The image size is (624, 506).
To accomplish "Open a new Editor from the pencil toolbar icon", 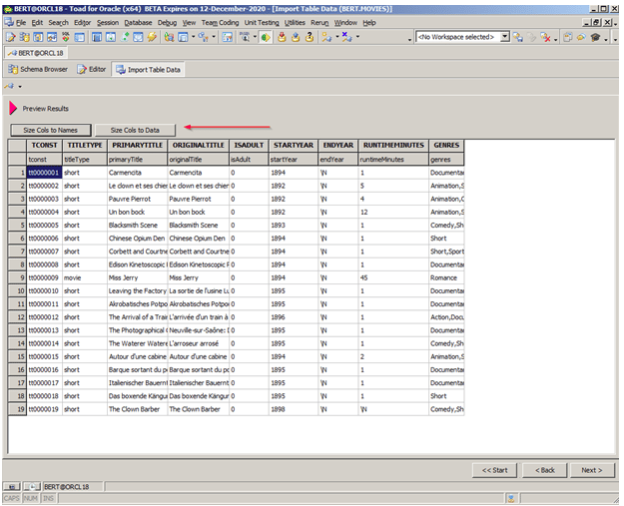I will click(11, 37).
